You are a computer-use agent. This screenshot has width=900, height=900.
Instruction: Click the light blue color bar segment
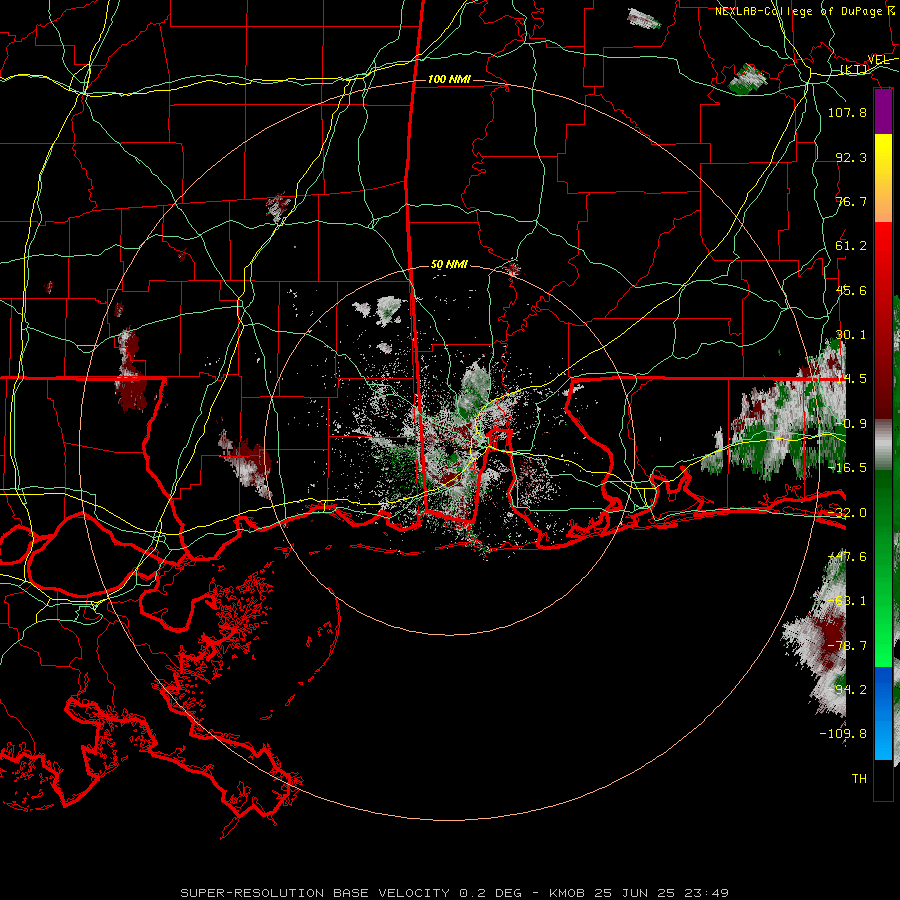883,738
